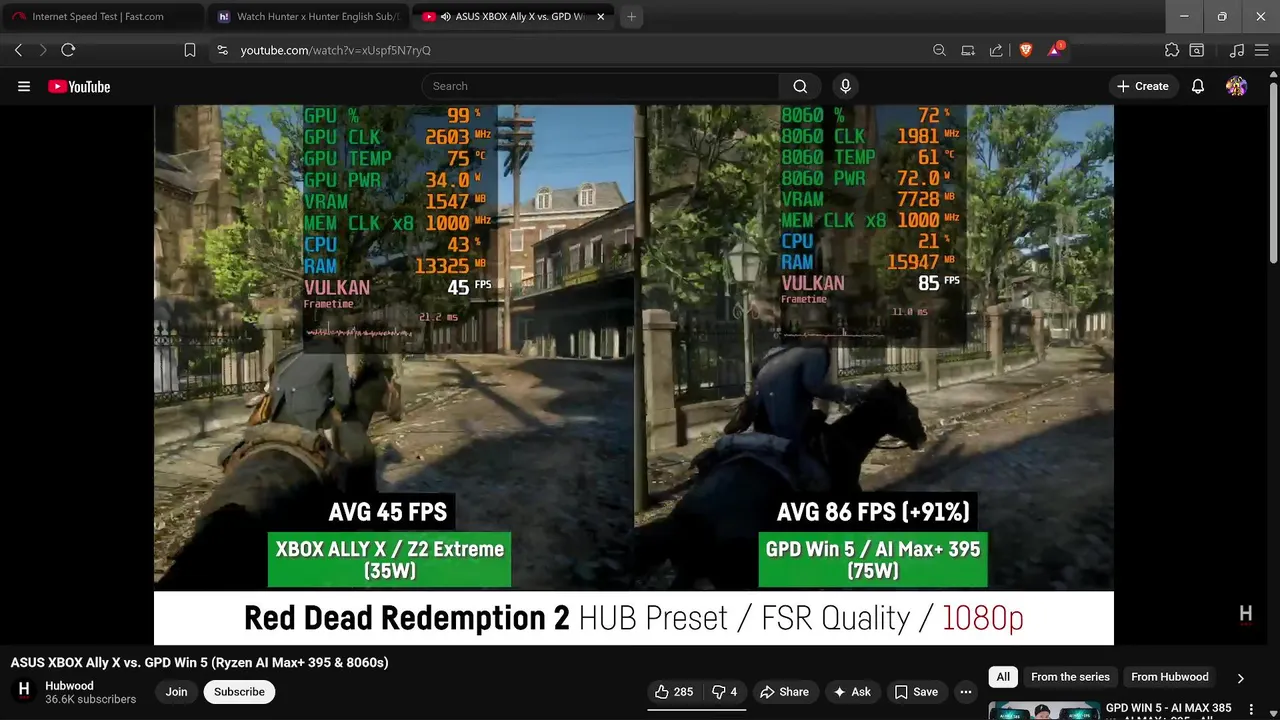Join the Hubwood channel

coord(176,692)
